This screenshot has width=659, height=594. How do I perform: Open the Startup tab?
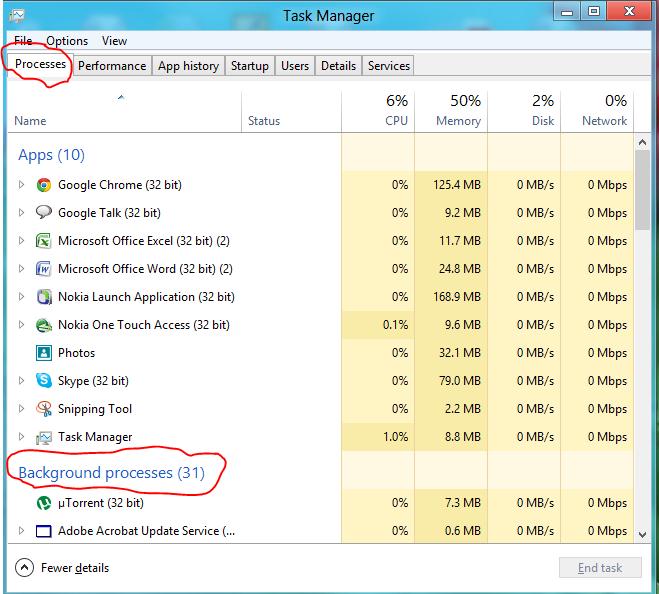tap(249, 66)
